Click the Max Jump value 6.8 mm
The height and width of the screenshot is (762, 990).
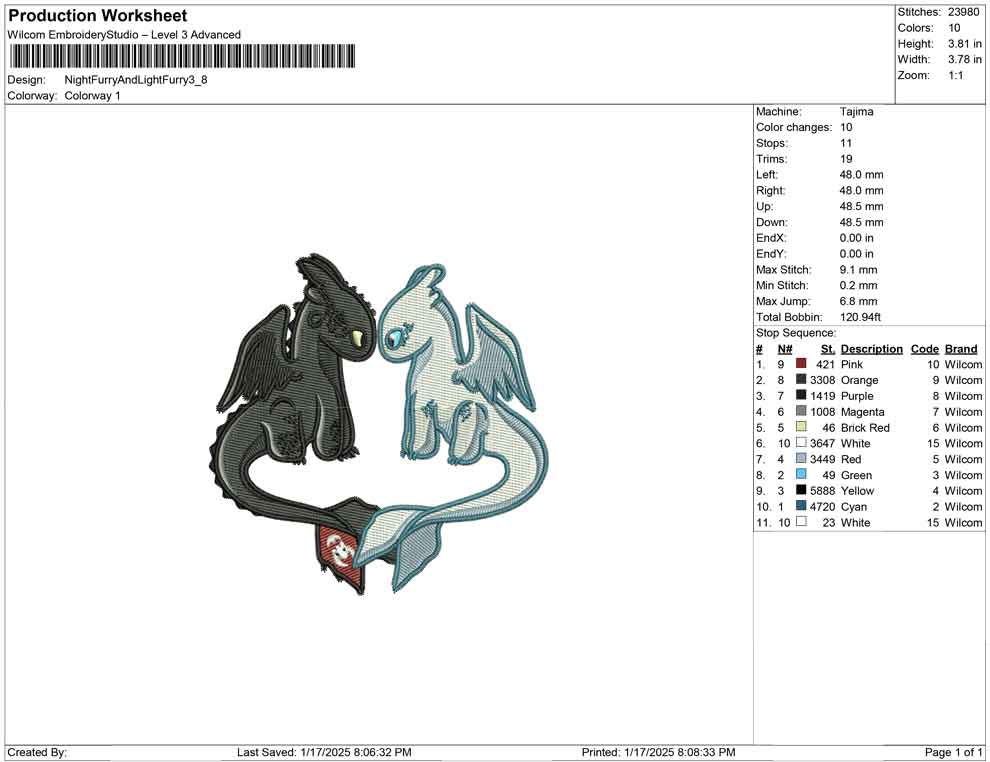[x=859, y=301]
